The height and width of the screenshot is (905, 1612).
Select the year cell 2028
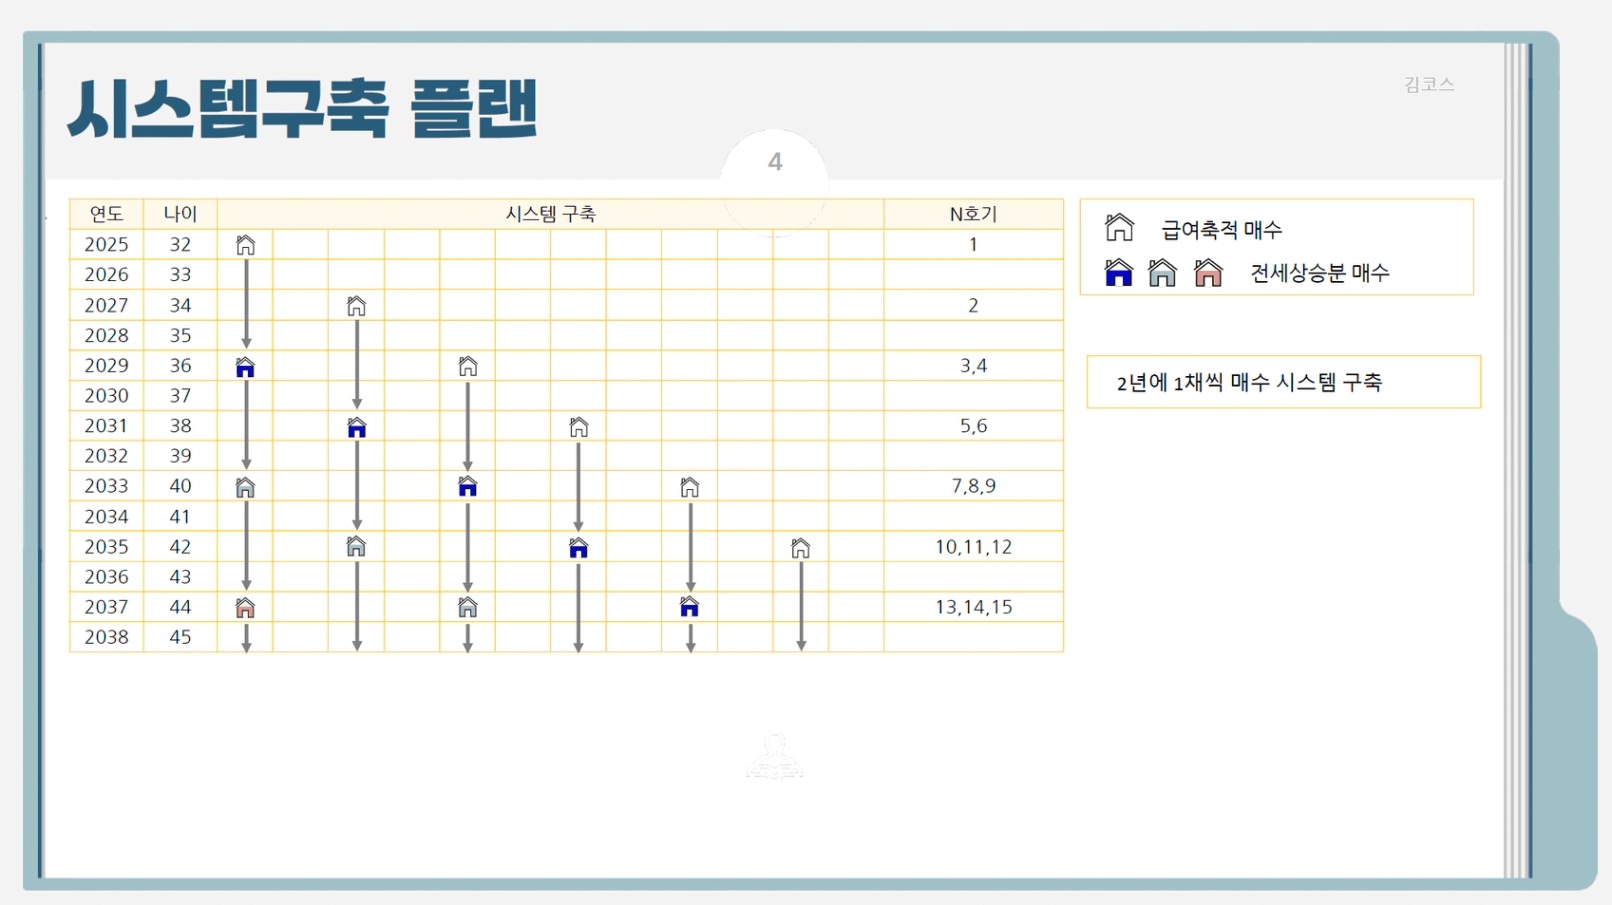pyautogui.click(x=106, y=335)
